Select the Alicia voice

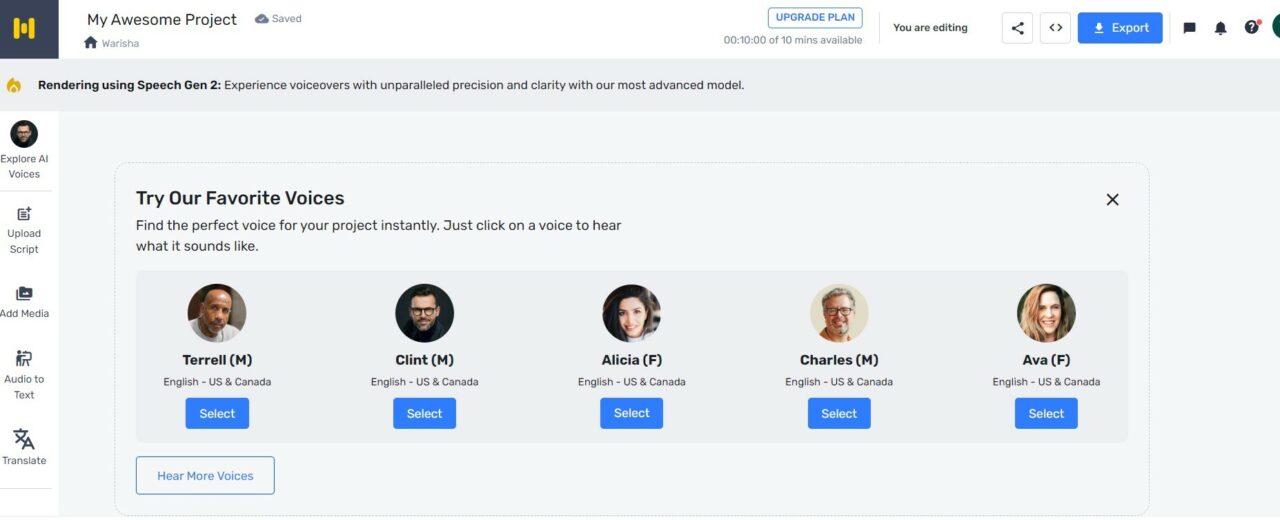point(631,413)
